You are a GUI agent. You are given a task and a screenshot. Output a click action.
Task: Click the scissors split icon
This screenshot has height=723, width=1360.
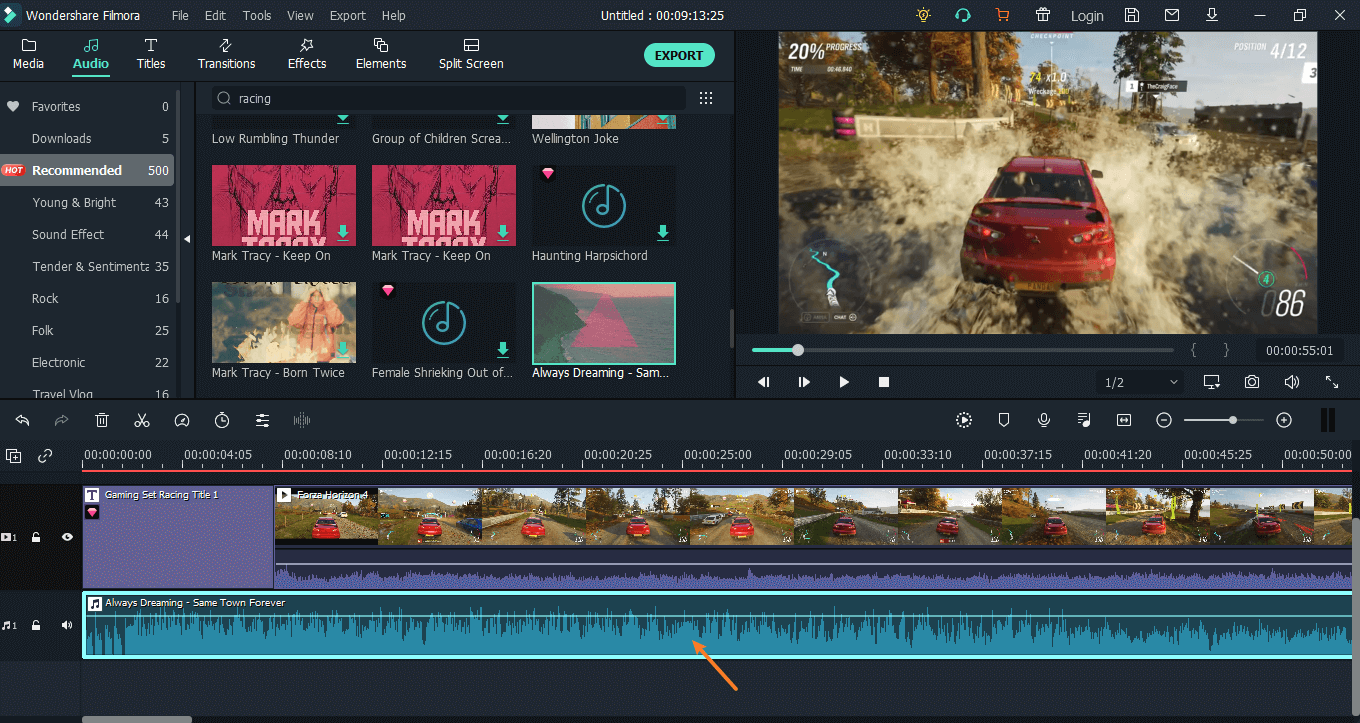tap(142, 421)
